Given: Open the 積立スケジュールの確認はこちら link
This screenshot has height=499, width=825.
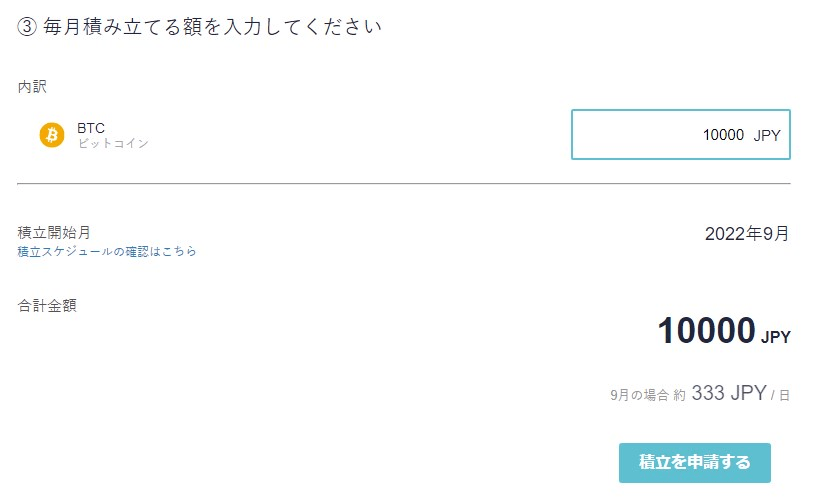Looking at the screenshot, I should tap(107, 252).
